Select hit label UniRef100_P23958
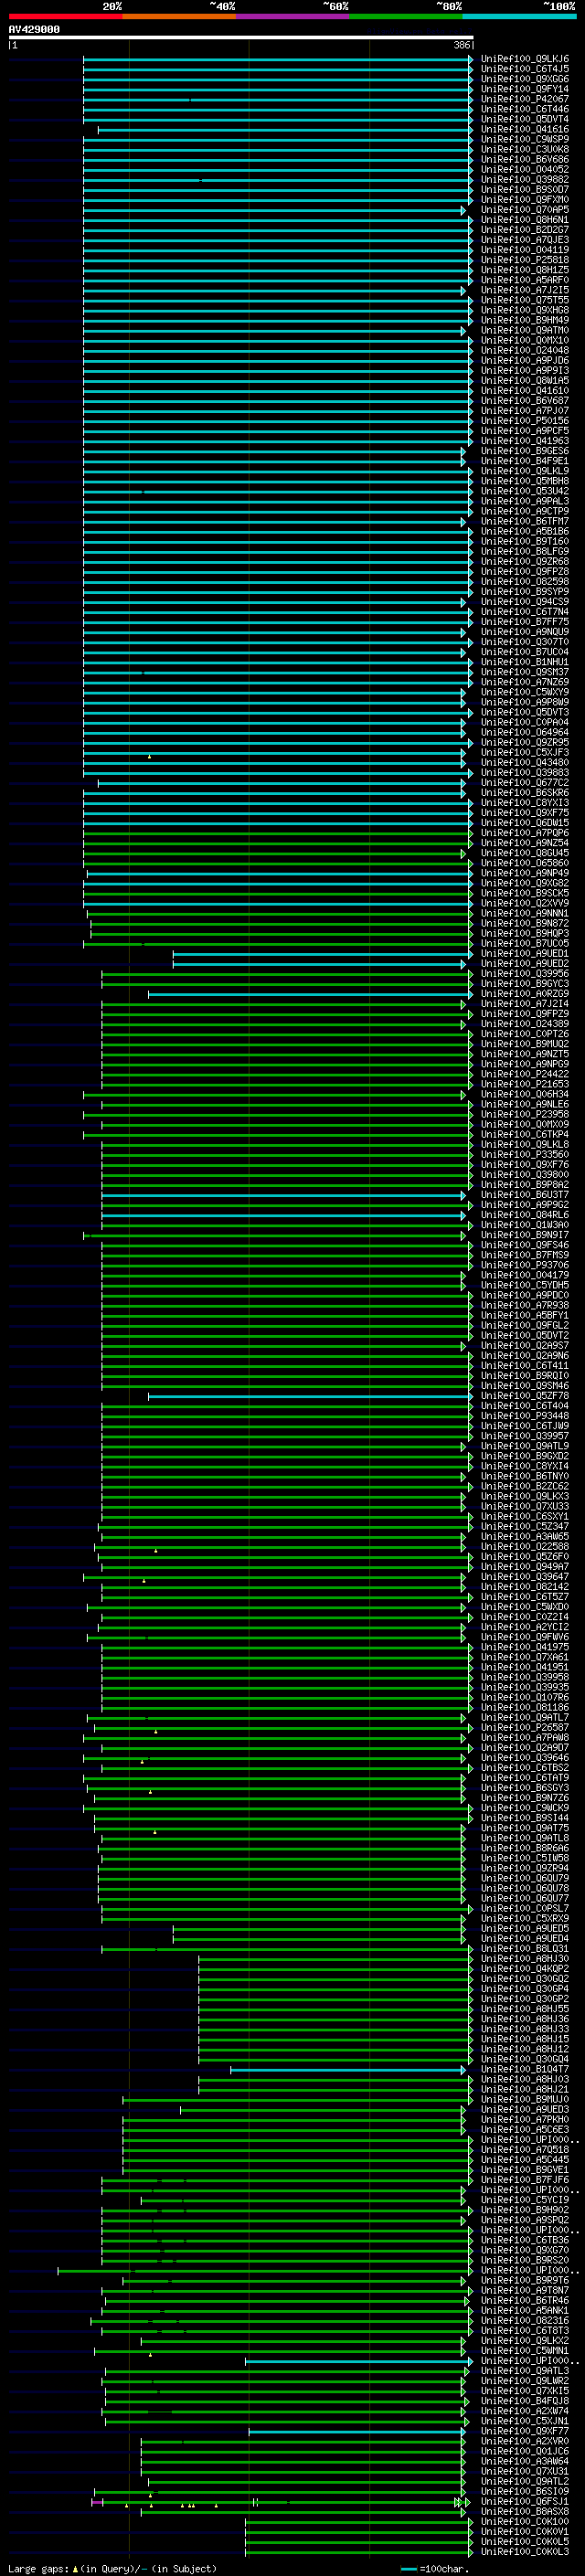This screenshot has height=2576, width=585. [x=525, y=1114]
